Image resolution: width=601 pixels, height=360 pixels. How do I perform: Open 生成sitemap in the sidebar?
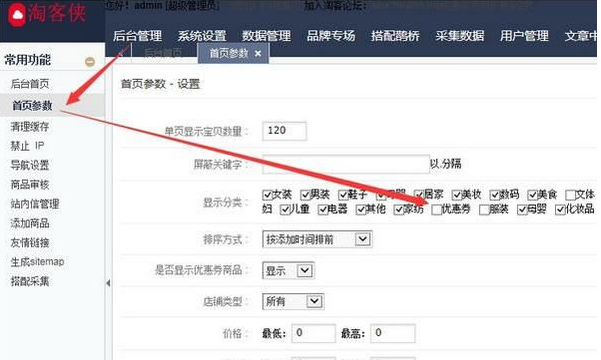click(37, 262)
